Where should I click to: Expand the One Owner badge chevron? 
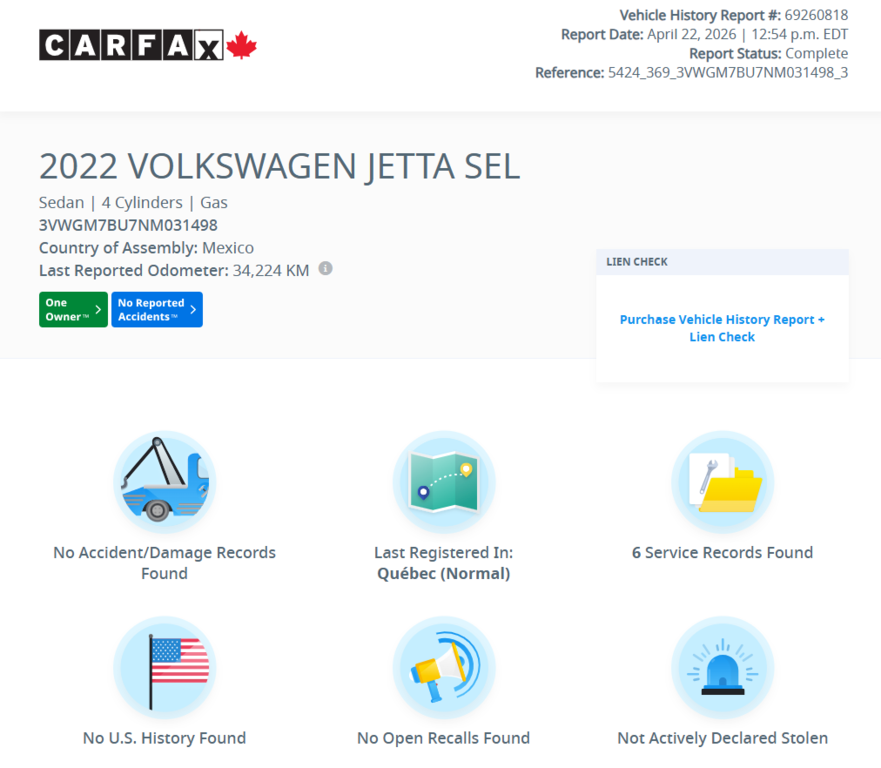[97, 309]
